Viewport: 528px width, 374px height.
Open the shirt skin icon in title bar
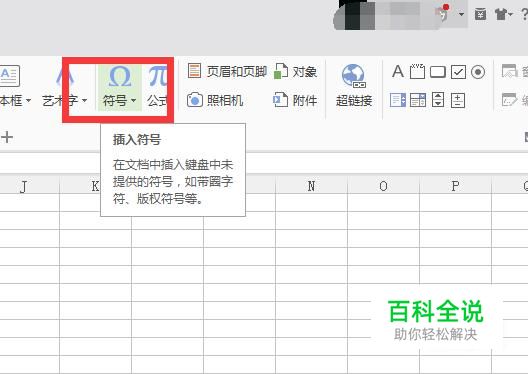pyautogui.click(x=501, y=14)
